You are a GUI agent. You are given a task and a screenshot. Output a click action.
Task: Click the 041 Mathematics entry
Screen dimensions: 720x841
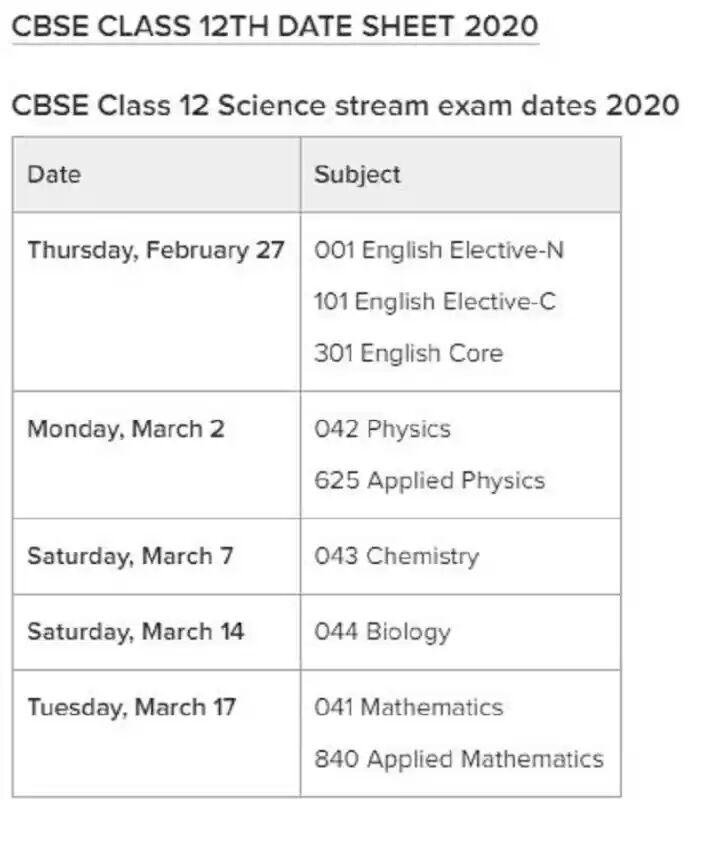click(x=408, y=708)
